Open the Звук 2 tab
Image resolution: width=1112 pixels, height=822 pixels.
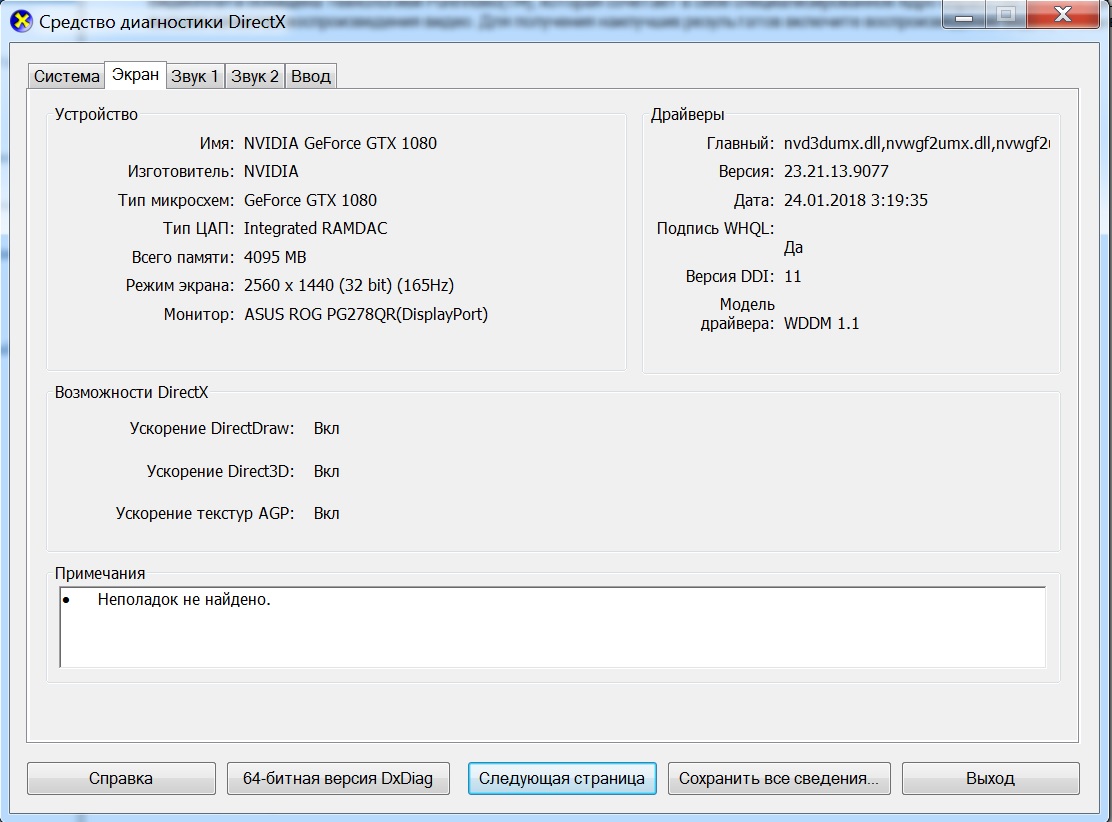click(x=255, y=76)
